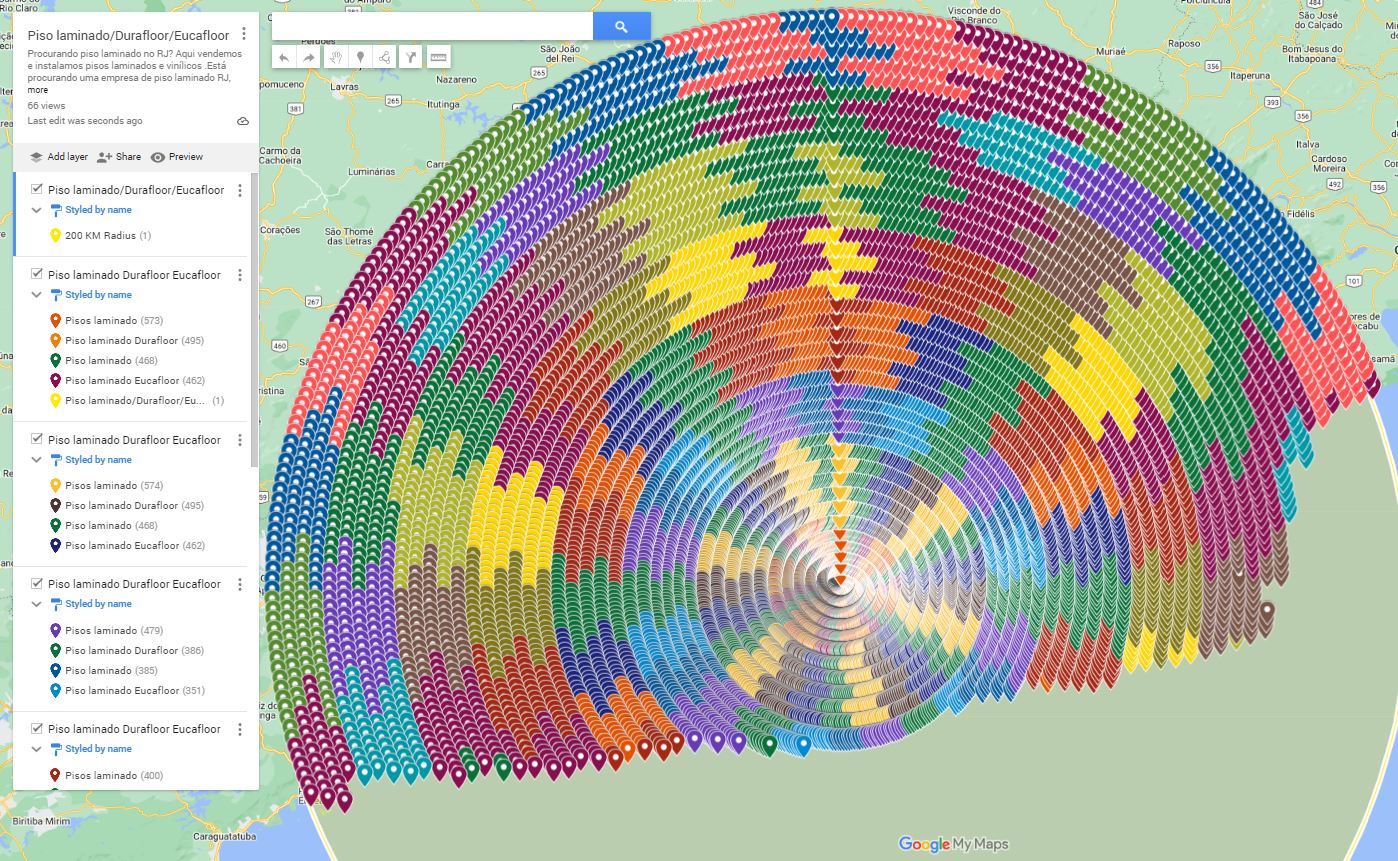This screenshot has height=861, width=1398.
Task: Open the map Preview
Action: tap(177, 157)
